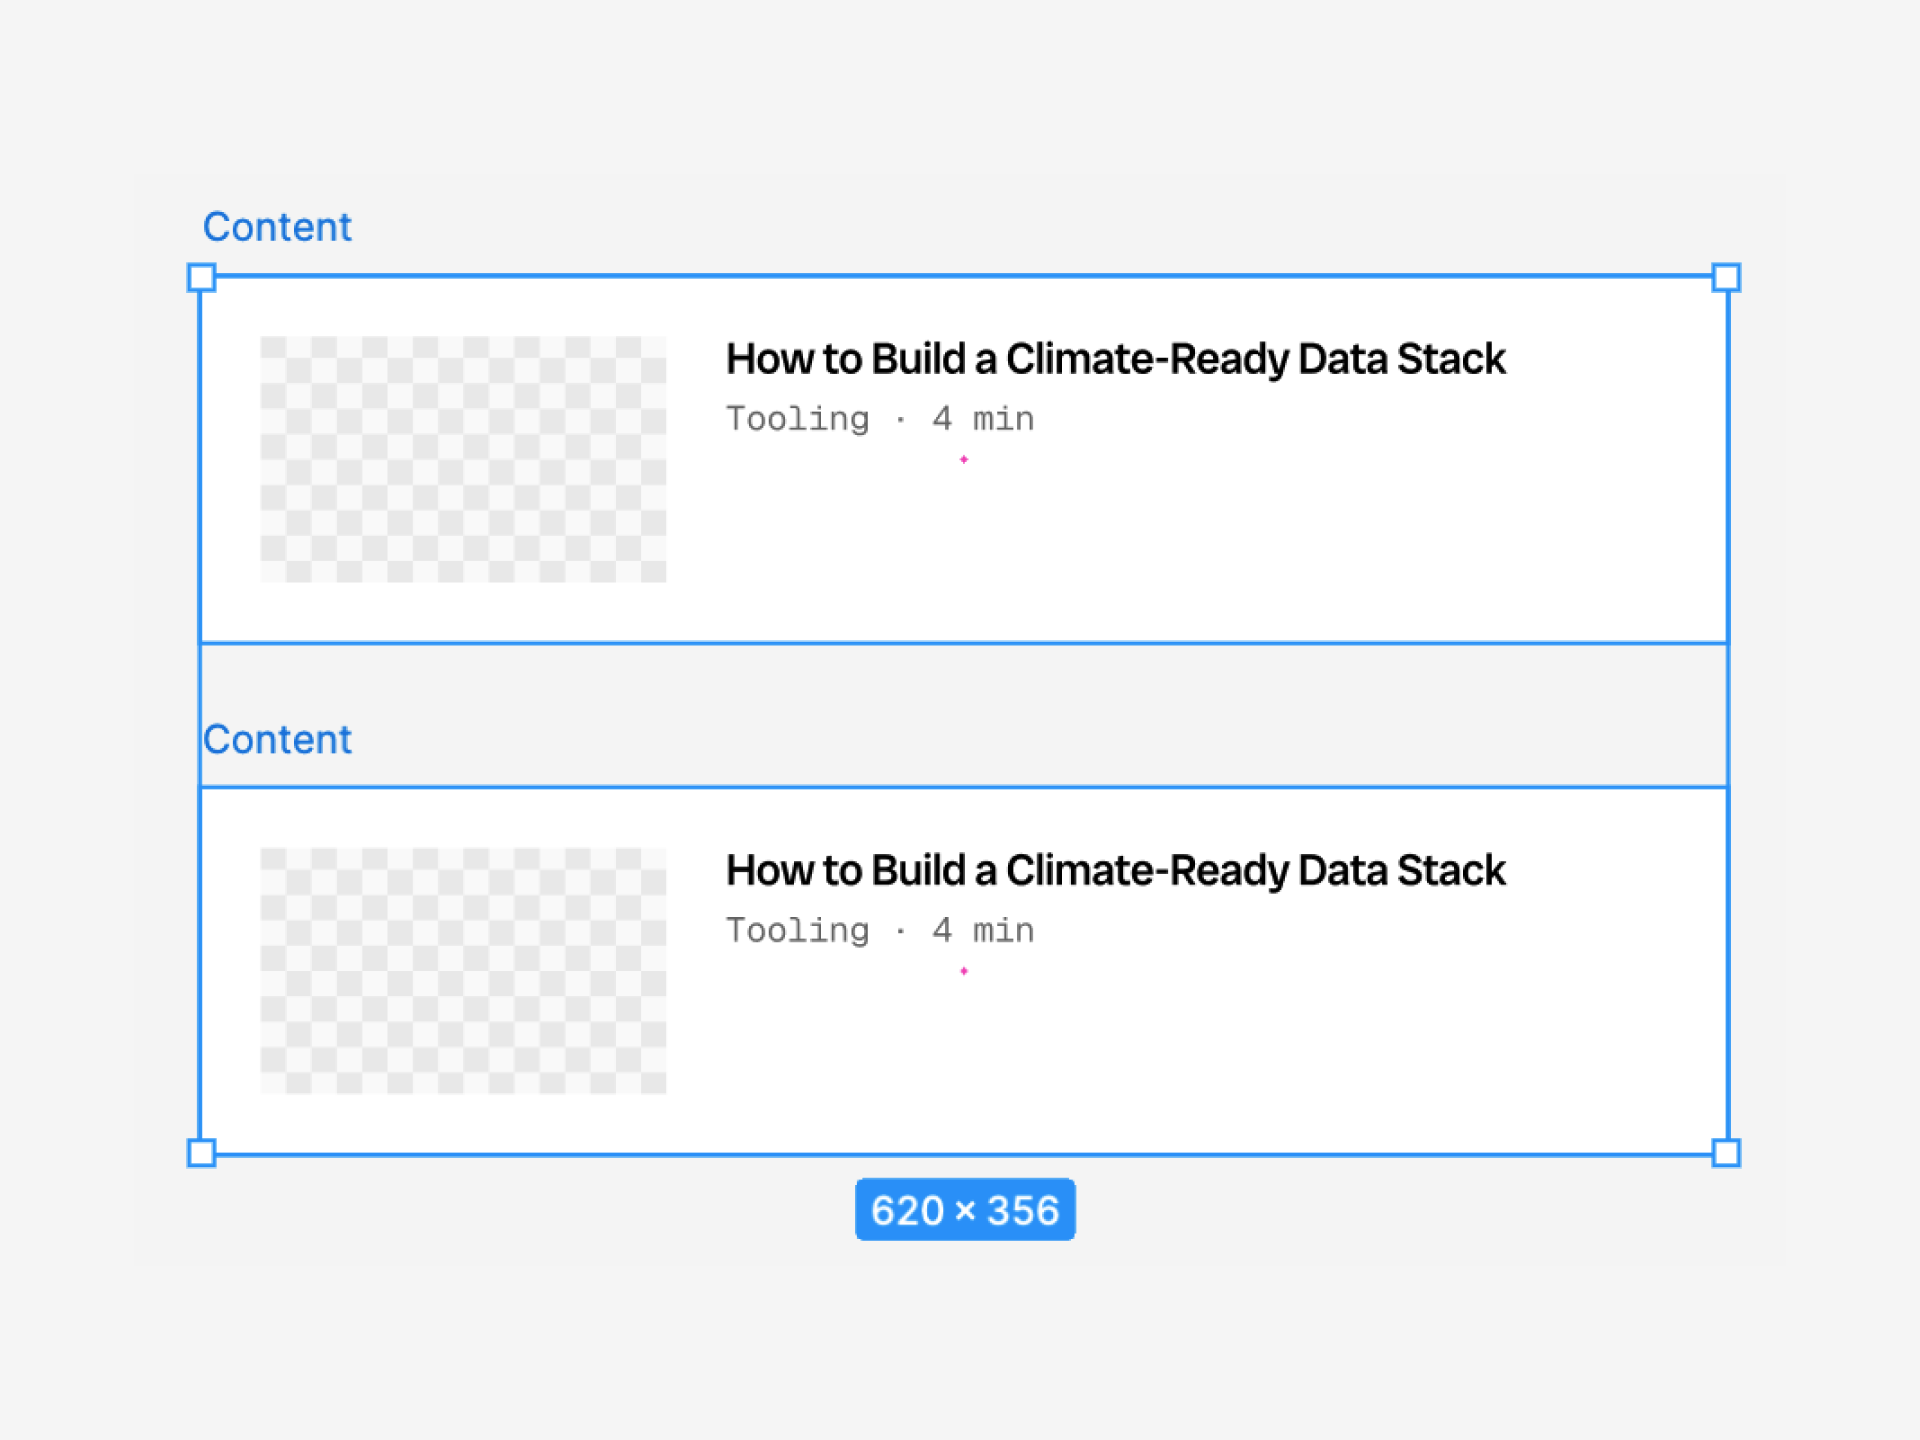1920x1440 pixels.
Task: Select the image placeholder in the upper card
Action: [463, 459]
